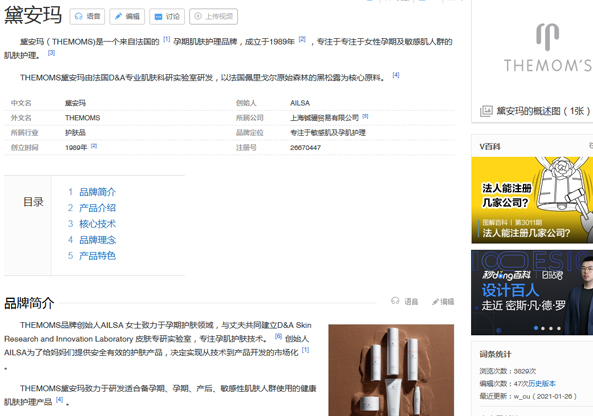
Task: Open the 历史版本 link in 词条统计
Action: 542,383
